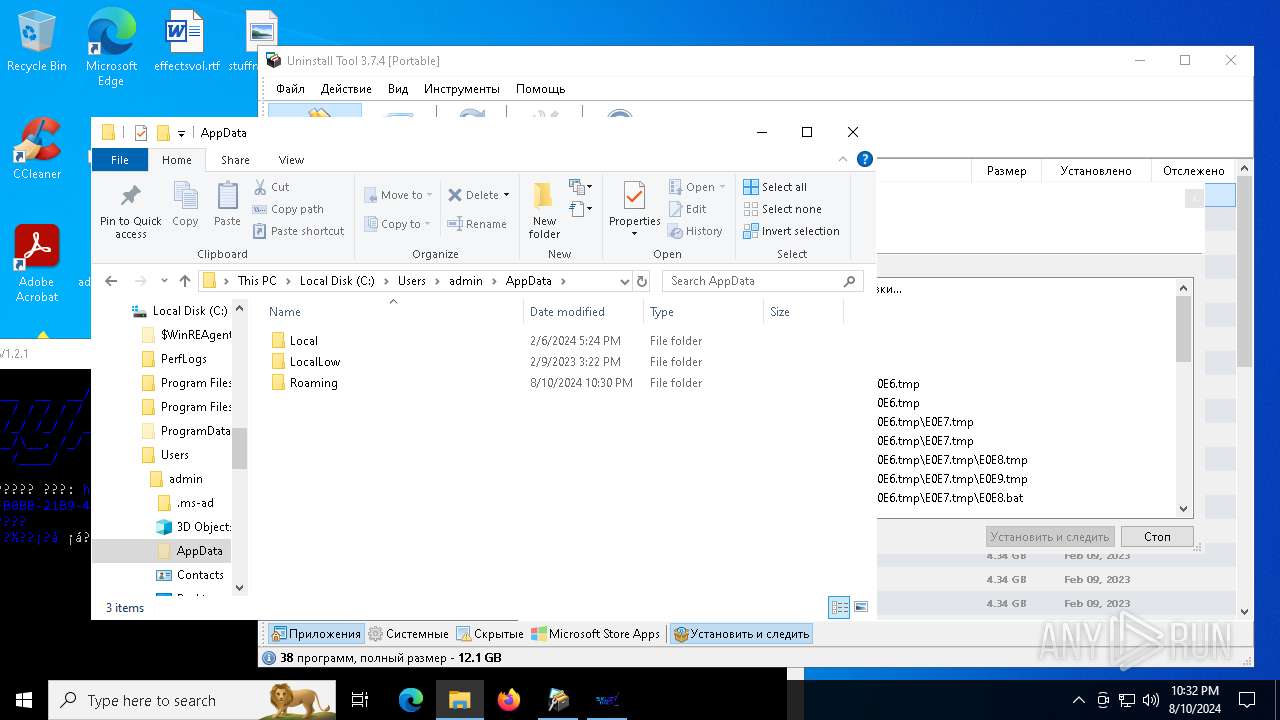Click the Стоп button
This screenshot has height=720, width=1280.
[1157, 537]
